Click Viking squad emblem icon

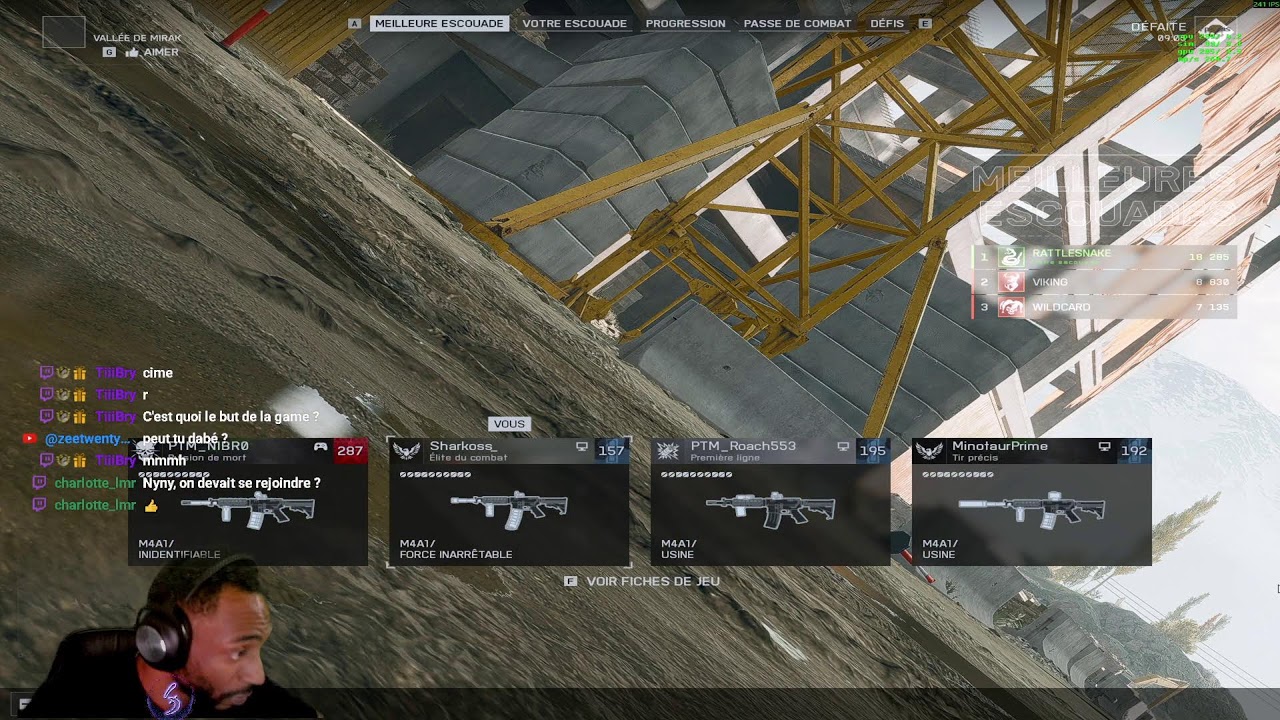click(1011, 282)
